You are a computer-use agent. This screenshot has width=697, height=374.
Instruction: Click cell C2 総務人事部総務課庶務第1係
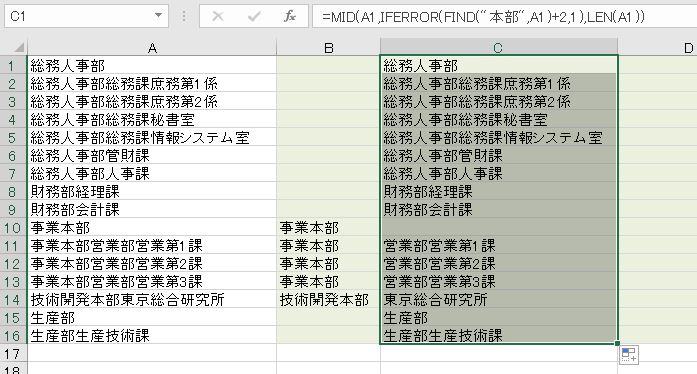point(499,84)
